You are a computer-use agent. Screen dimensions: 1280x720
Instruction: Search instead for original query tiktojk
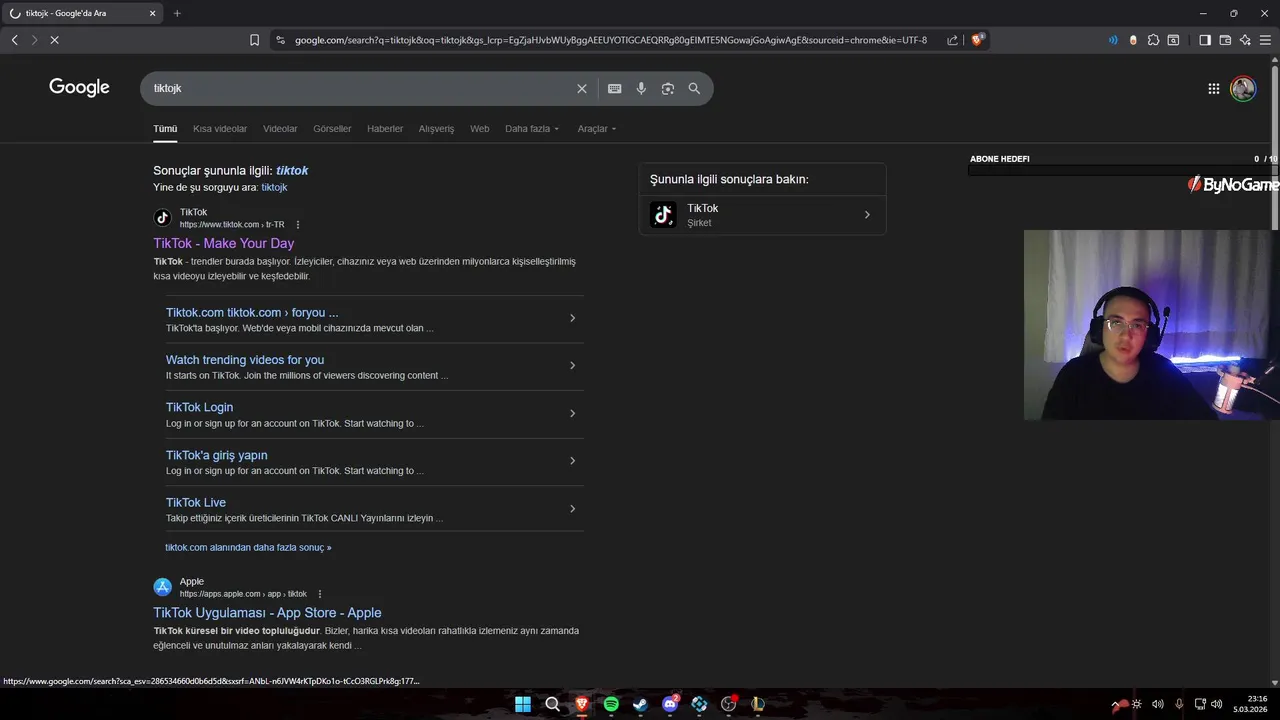click(x=274, y=187)
